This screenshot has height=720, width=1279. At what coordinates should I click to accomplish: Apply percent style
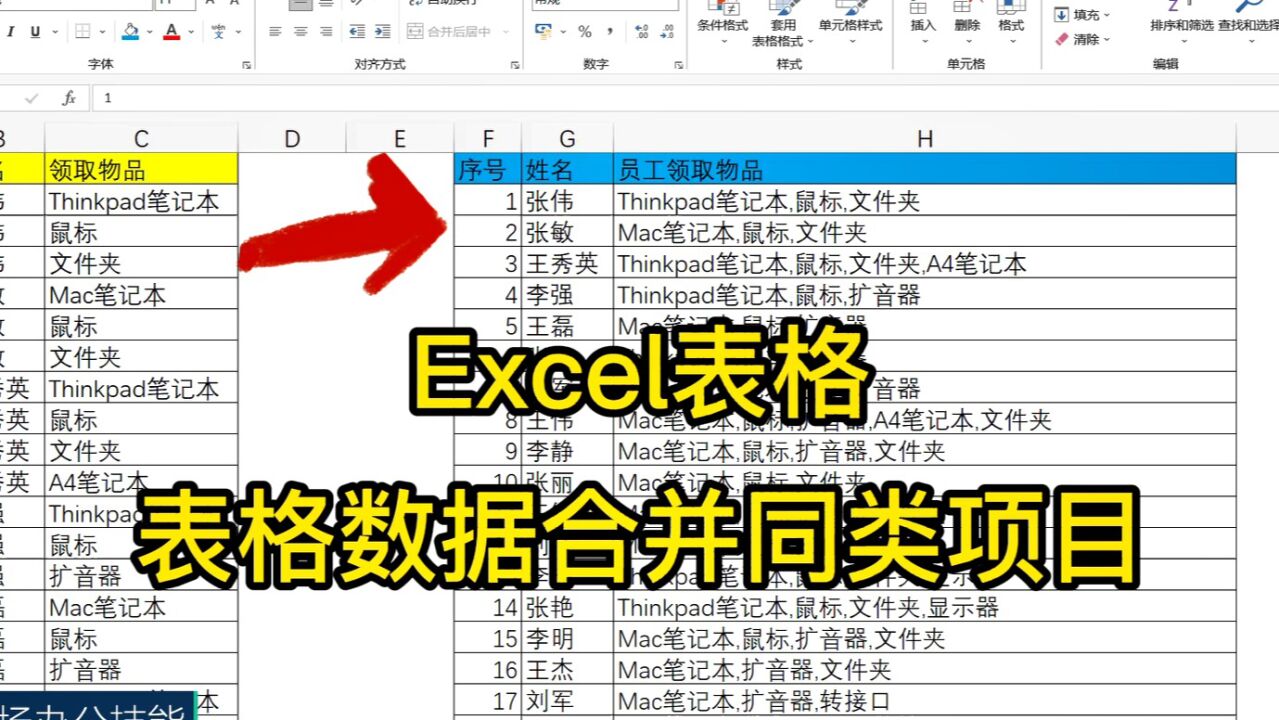(585, 32)
